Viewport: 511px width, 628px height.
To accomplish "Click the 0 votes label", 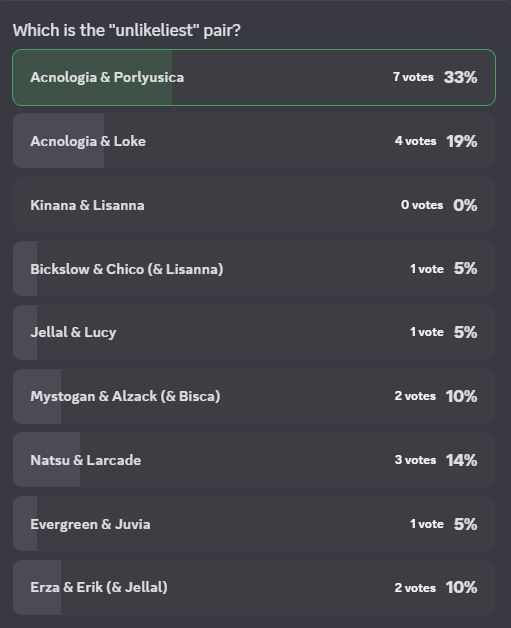I will click(x=422, y=205).
